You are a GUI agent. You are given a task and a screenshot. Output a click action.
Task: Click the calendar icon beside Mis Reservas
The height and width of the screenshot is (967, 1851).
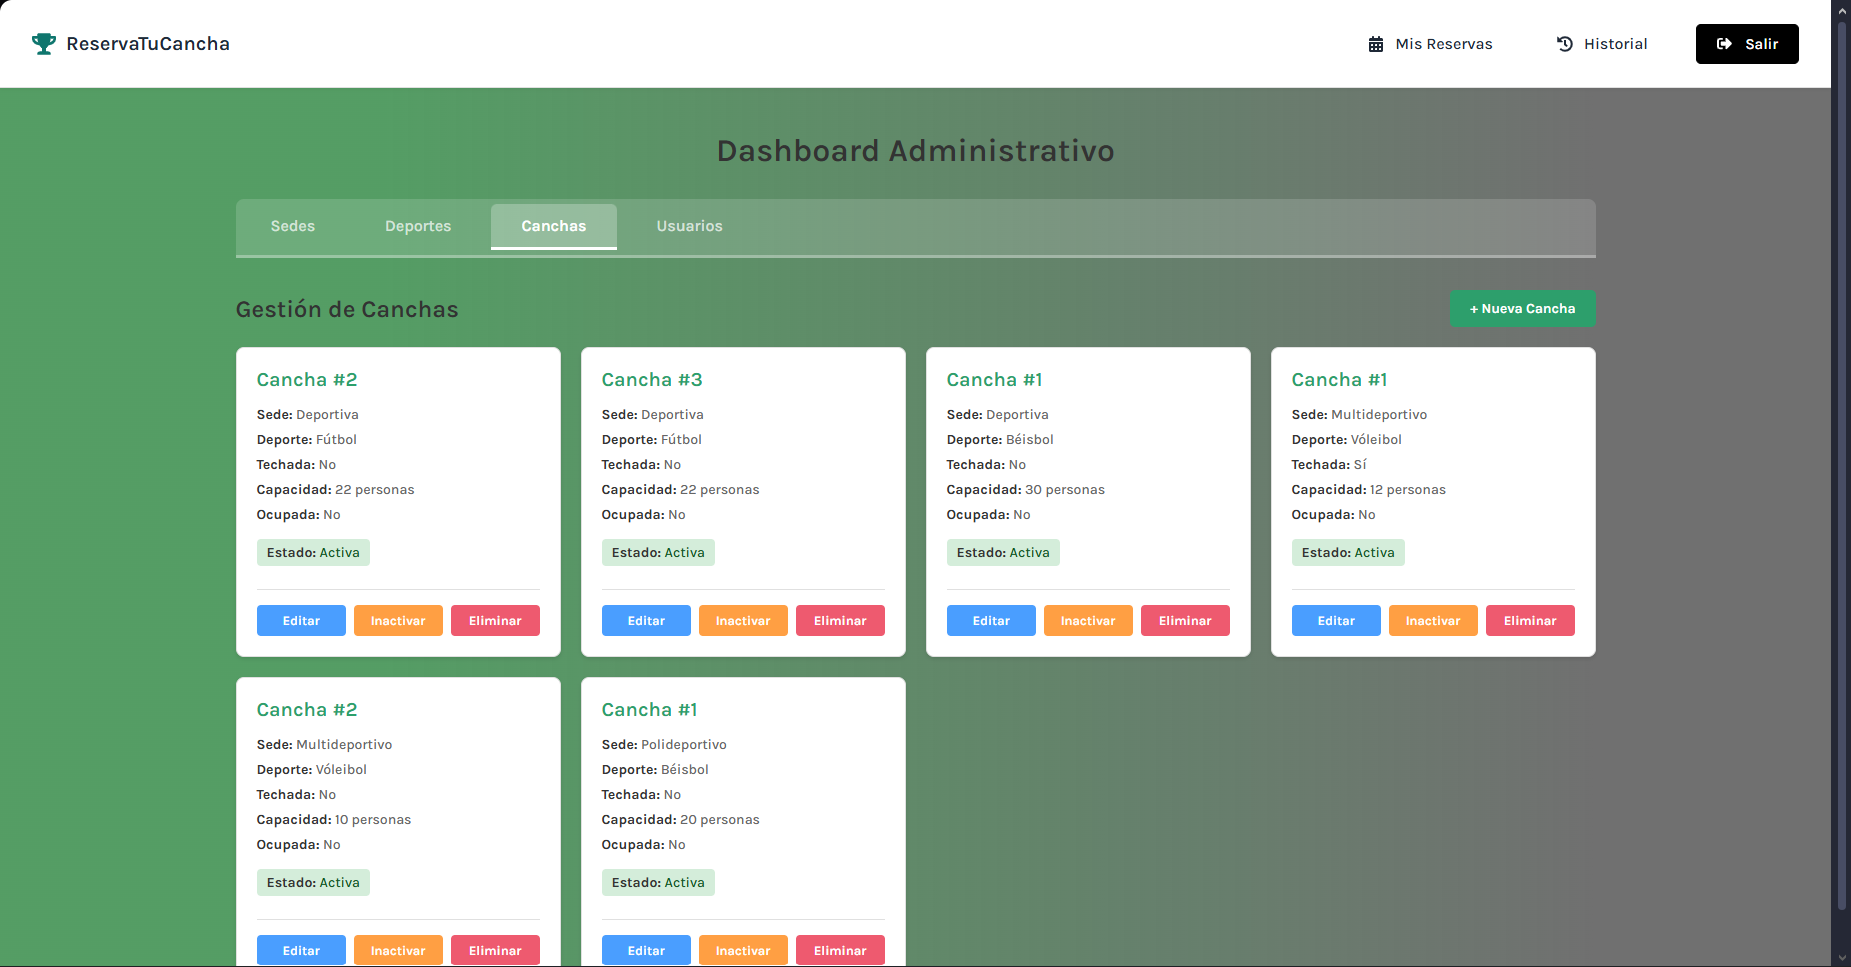pos(1376,44)
